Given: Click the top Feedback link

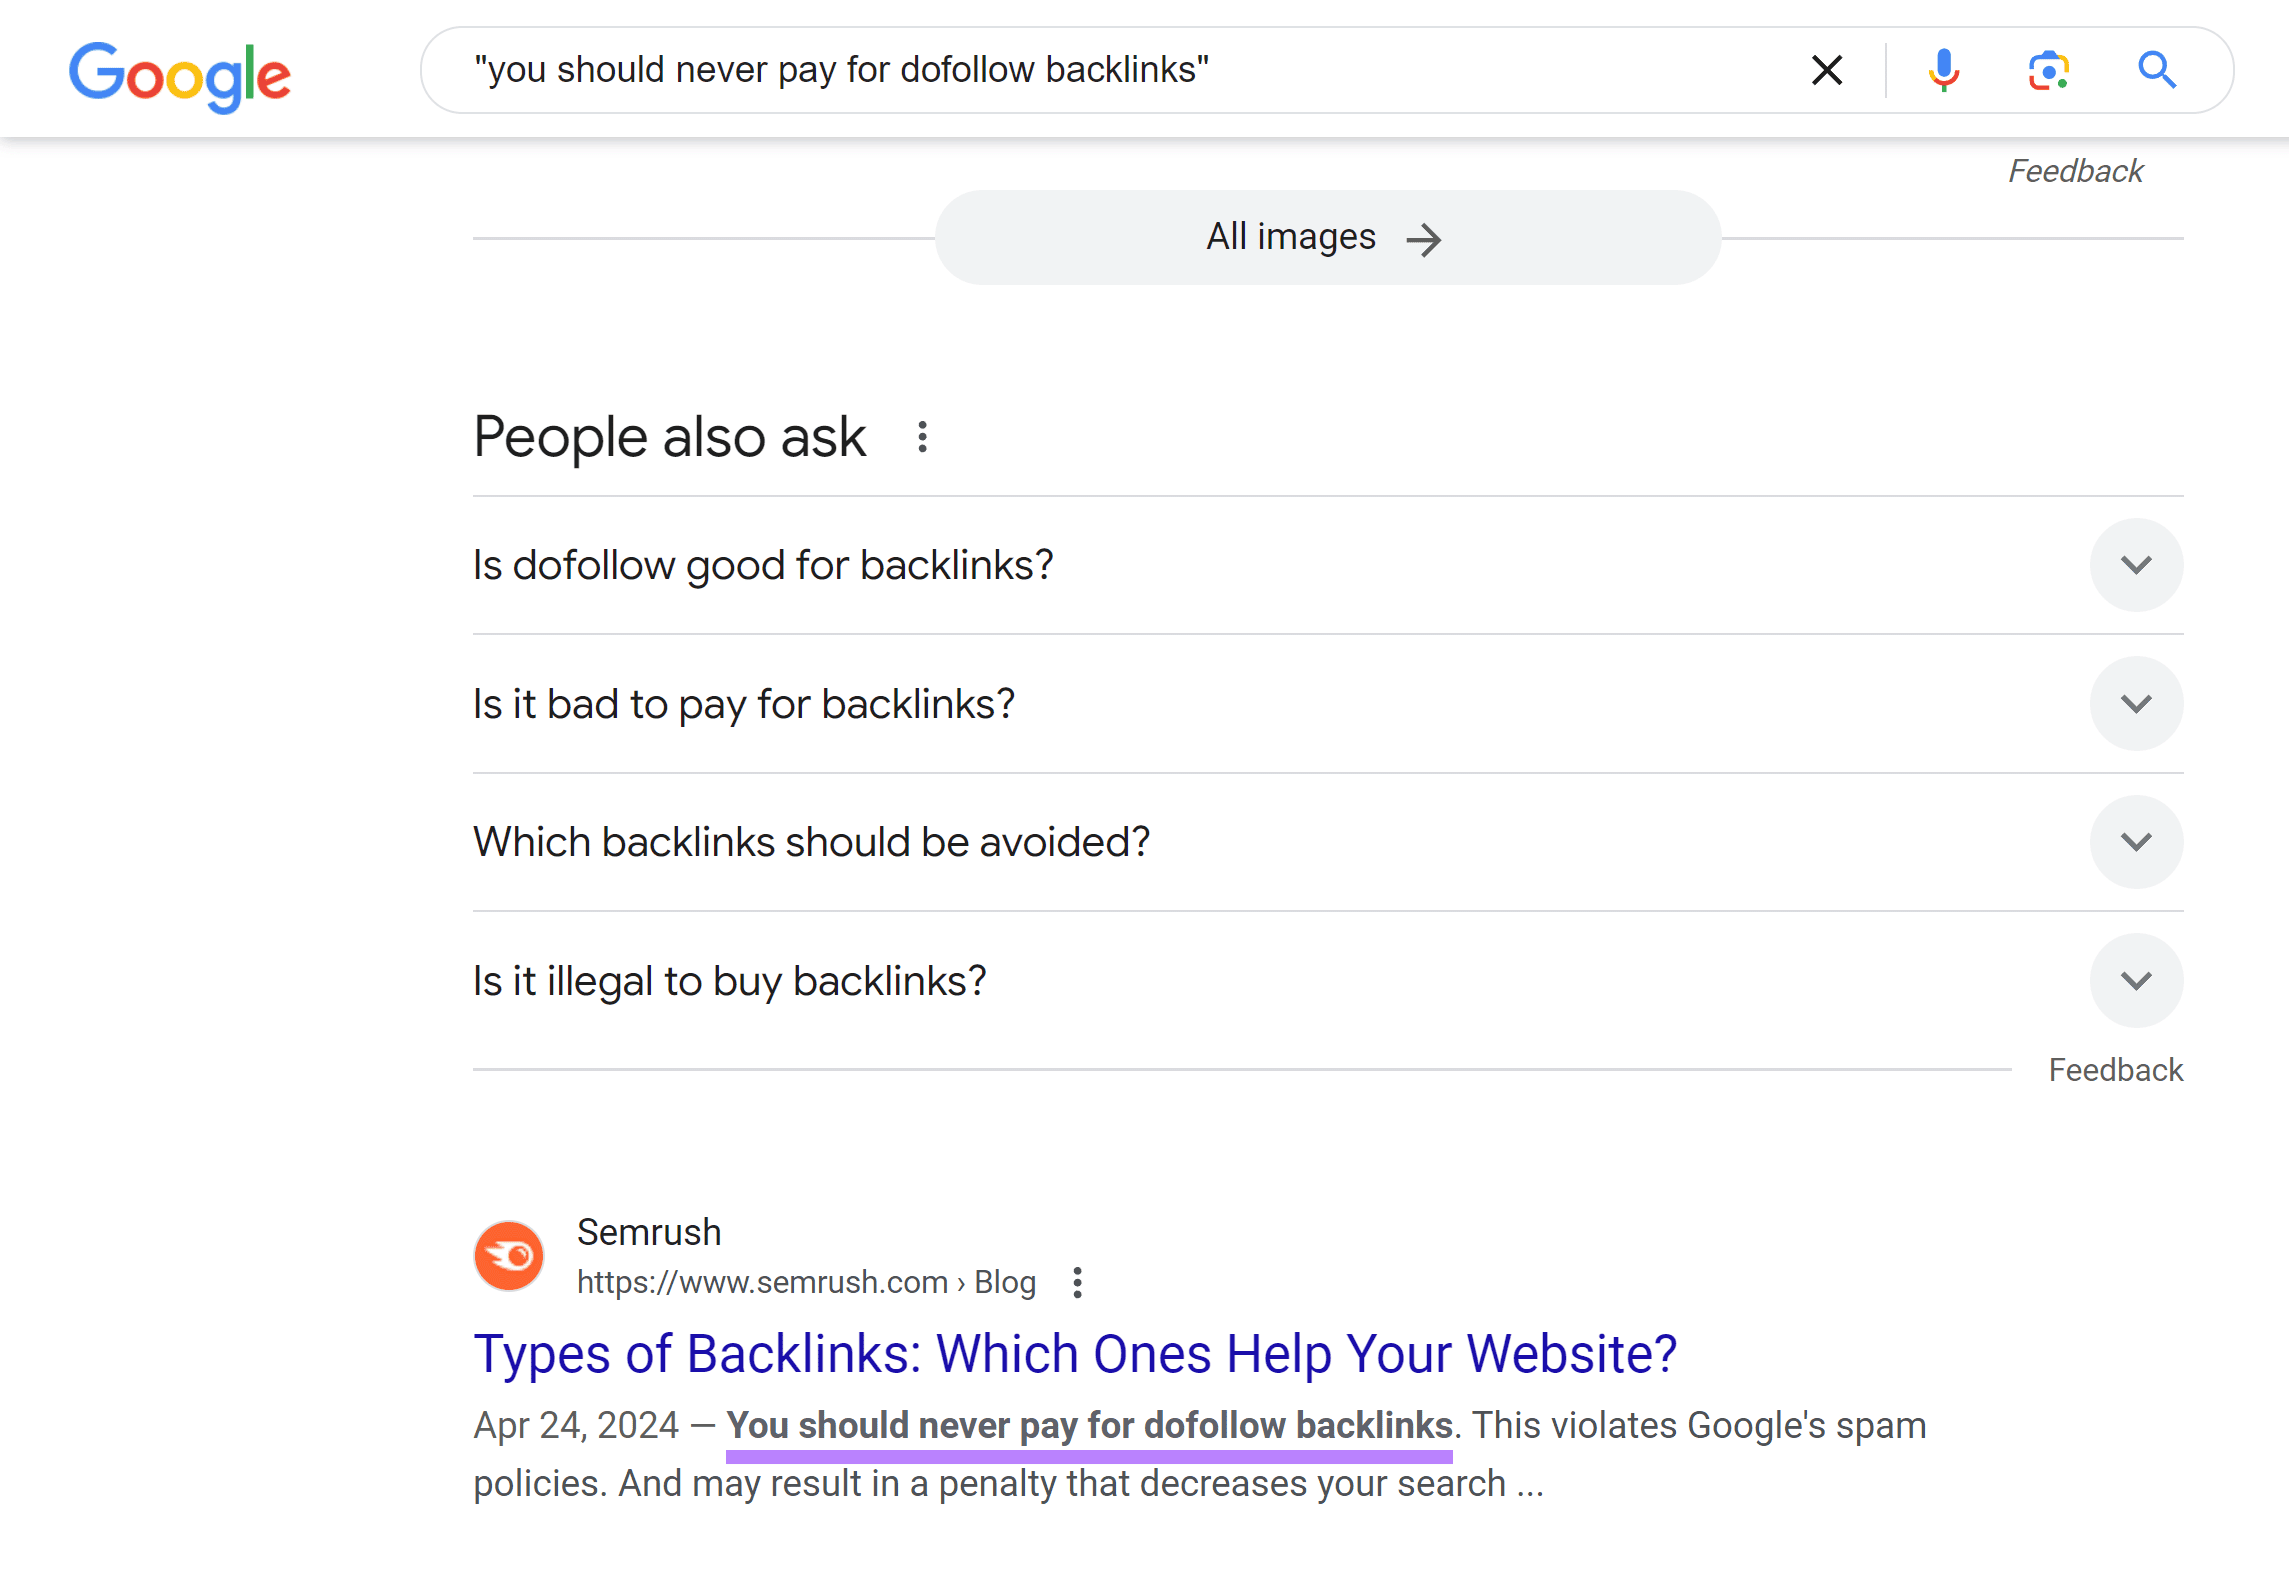Looking at the screenshot, I should click(x=2075, y=170).
